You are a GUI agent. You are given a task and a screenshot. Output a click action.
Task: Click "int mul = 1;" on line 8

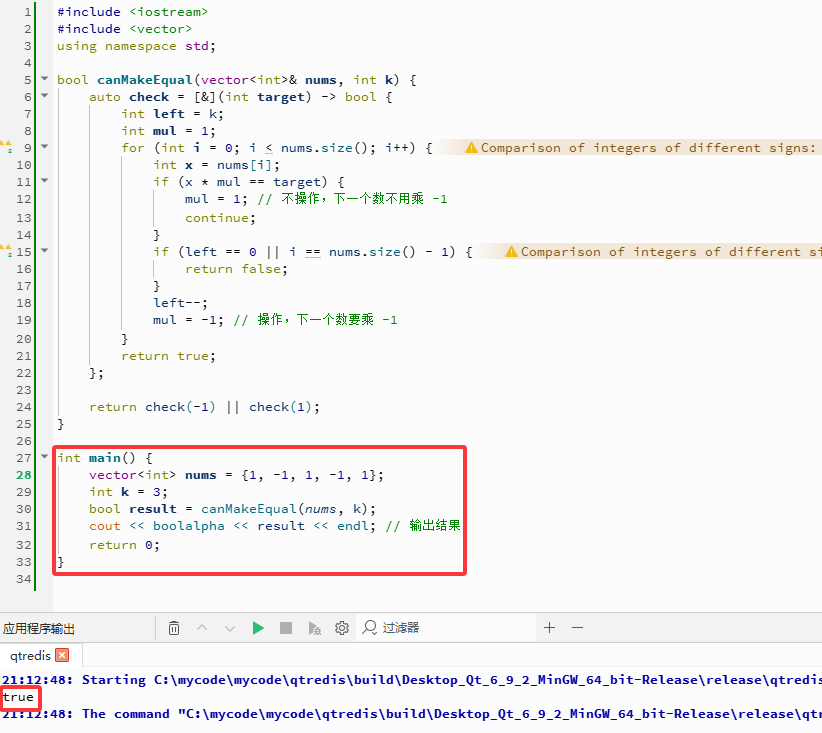(168, 131)
